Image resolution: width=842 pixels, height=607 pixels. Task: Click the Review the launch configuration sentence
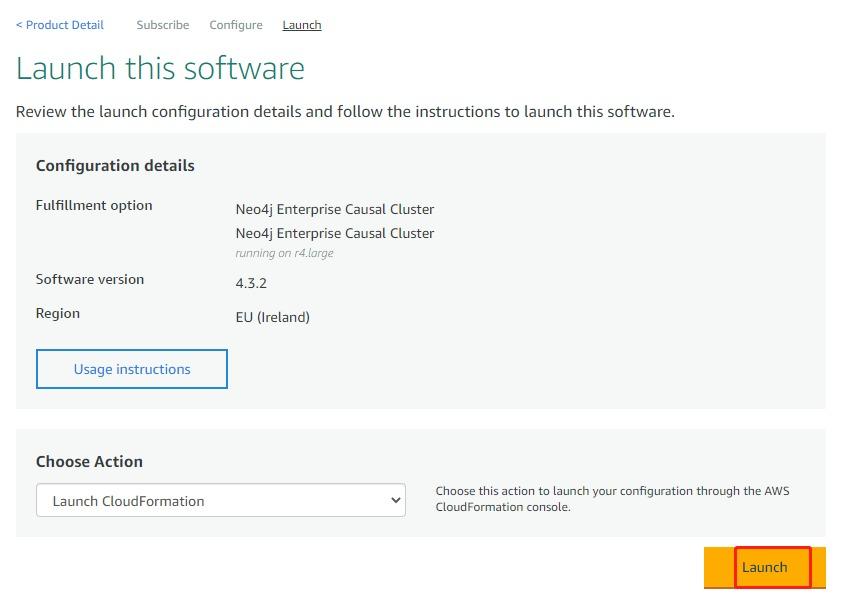(345, 112)
